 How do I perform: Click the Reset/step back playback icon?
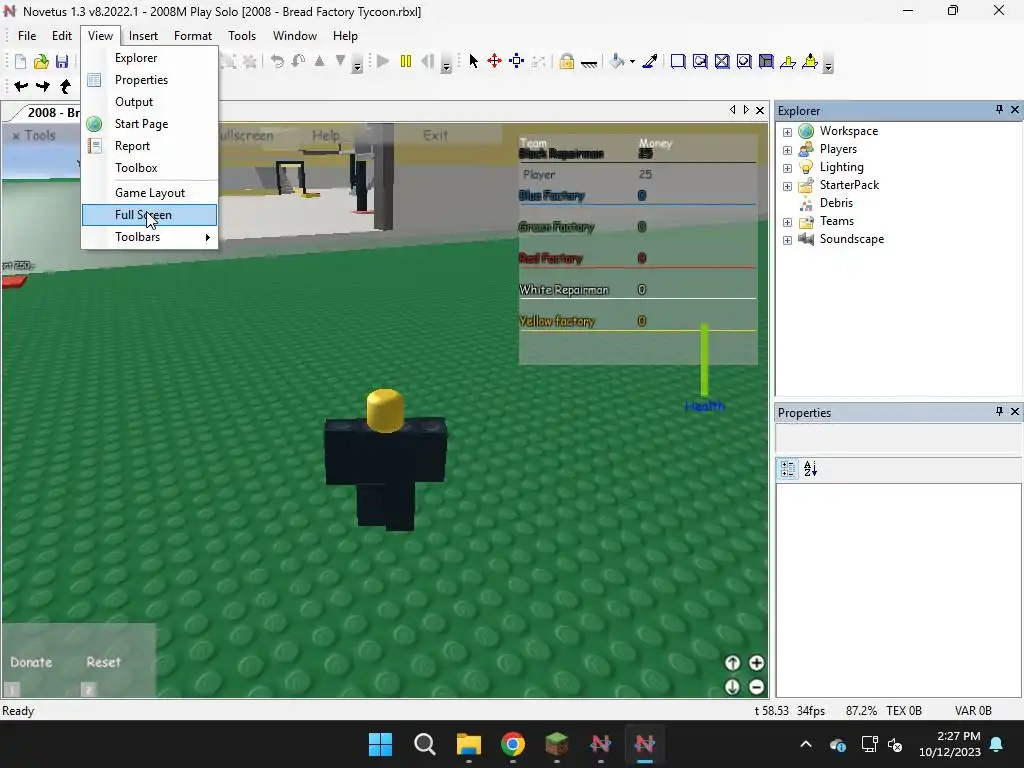428,61
